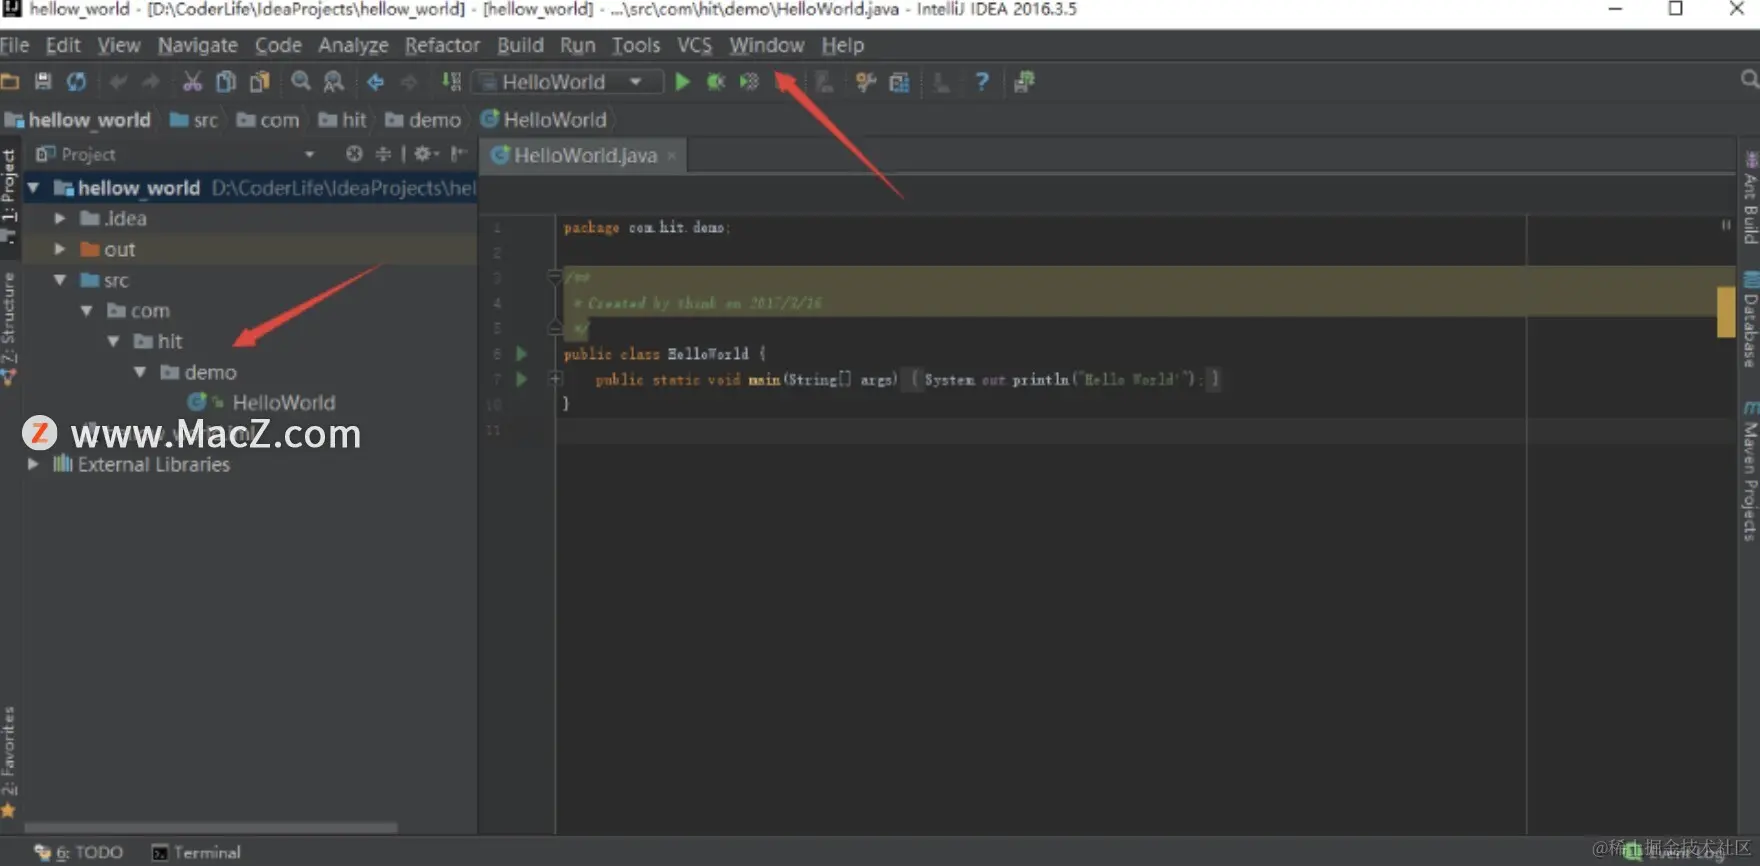Click the Synchronize refresh icon
Viewport: 1760px width, 866px height.
76,82
